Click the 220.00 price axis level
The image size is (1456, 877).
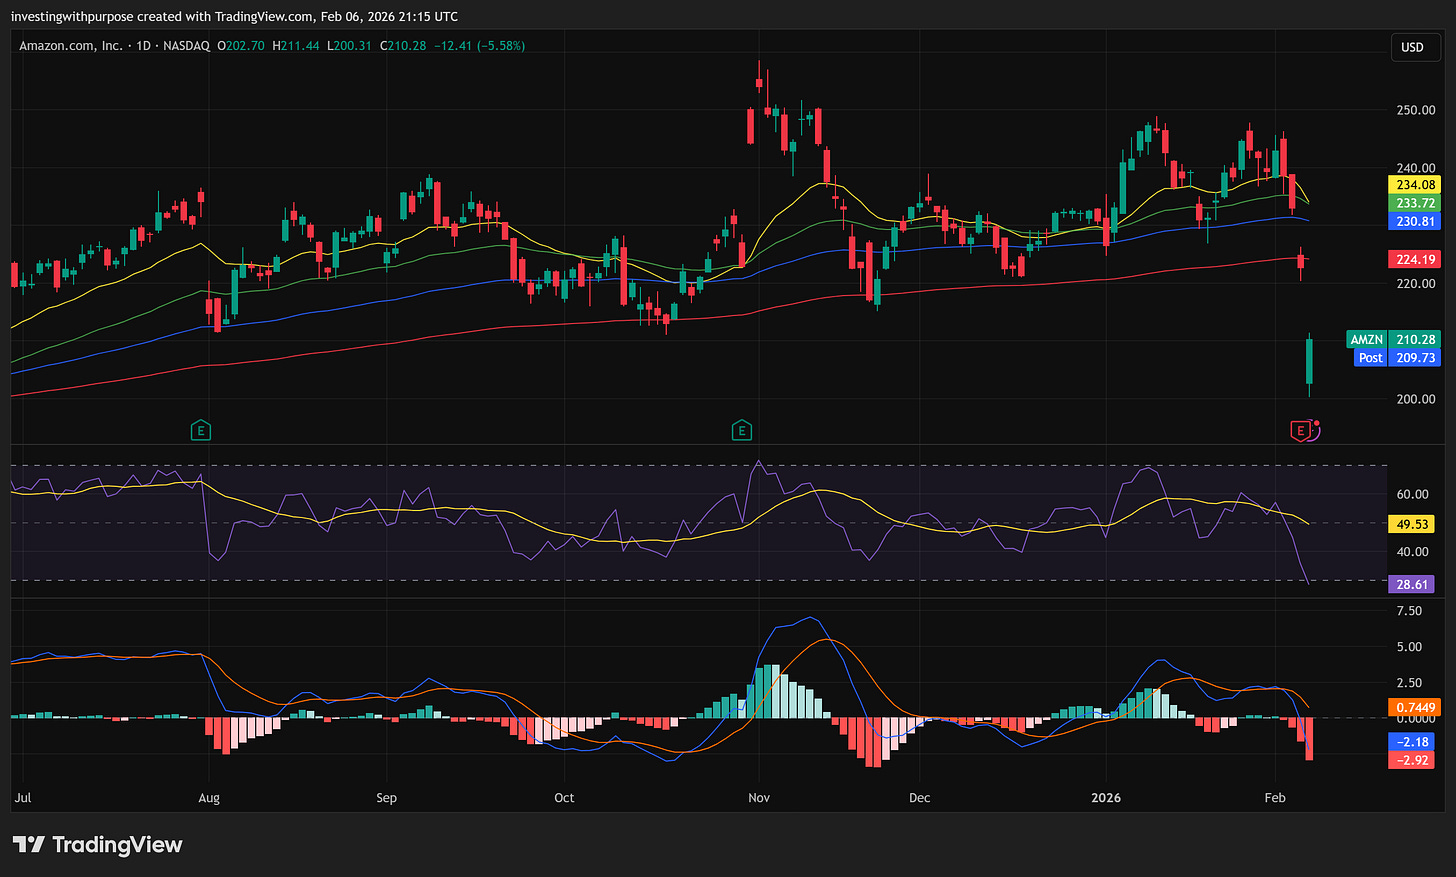coord(1415,284)
